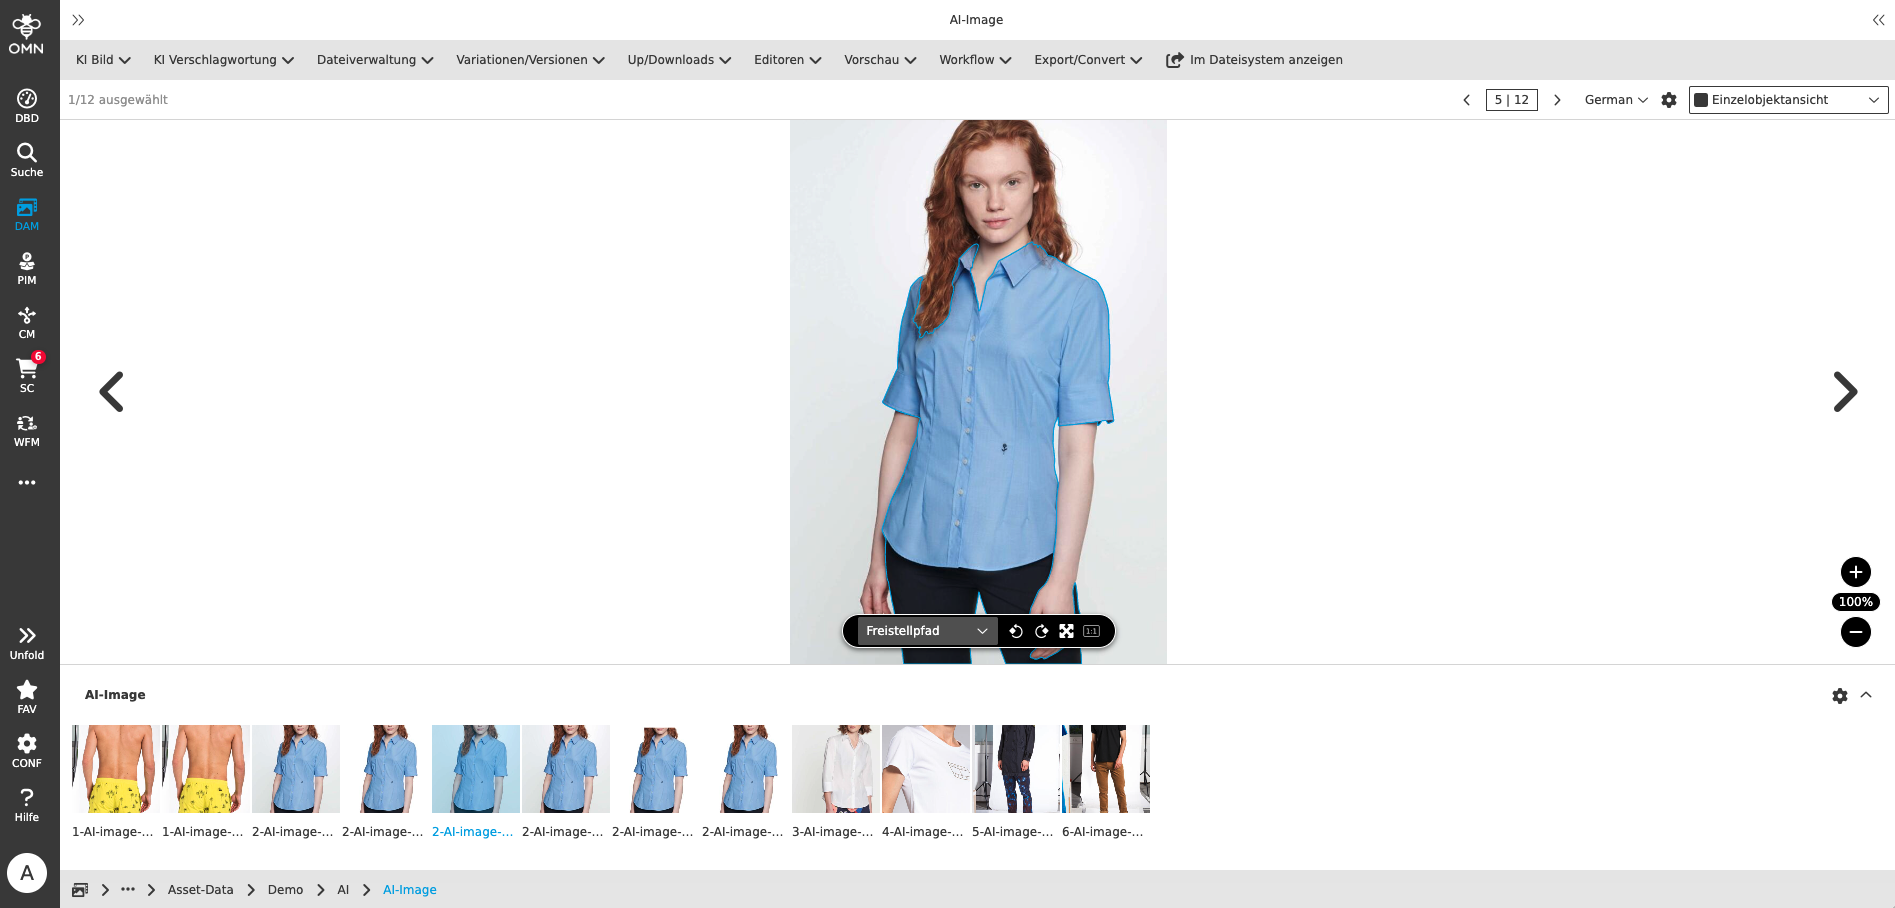Rotate the image counterclockwise
Viewport: 1895px width, 908px height.
(1016, 631)
